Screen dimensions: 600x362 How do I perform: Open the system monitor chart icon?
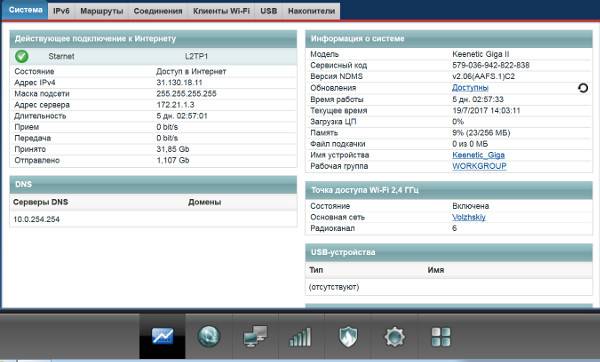[162, 336]
